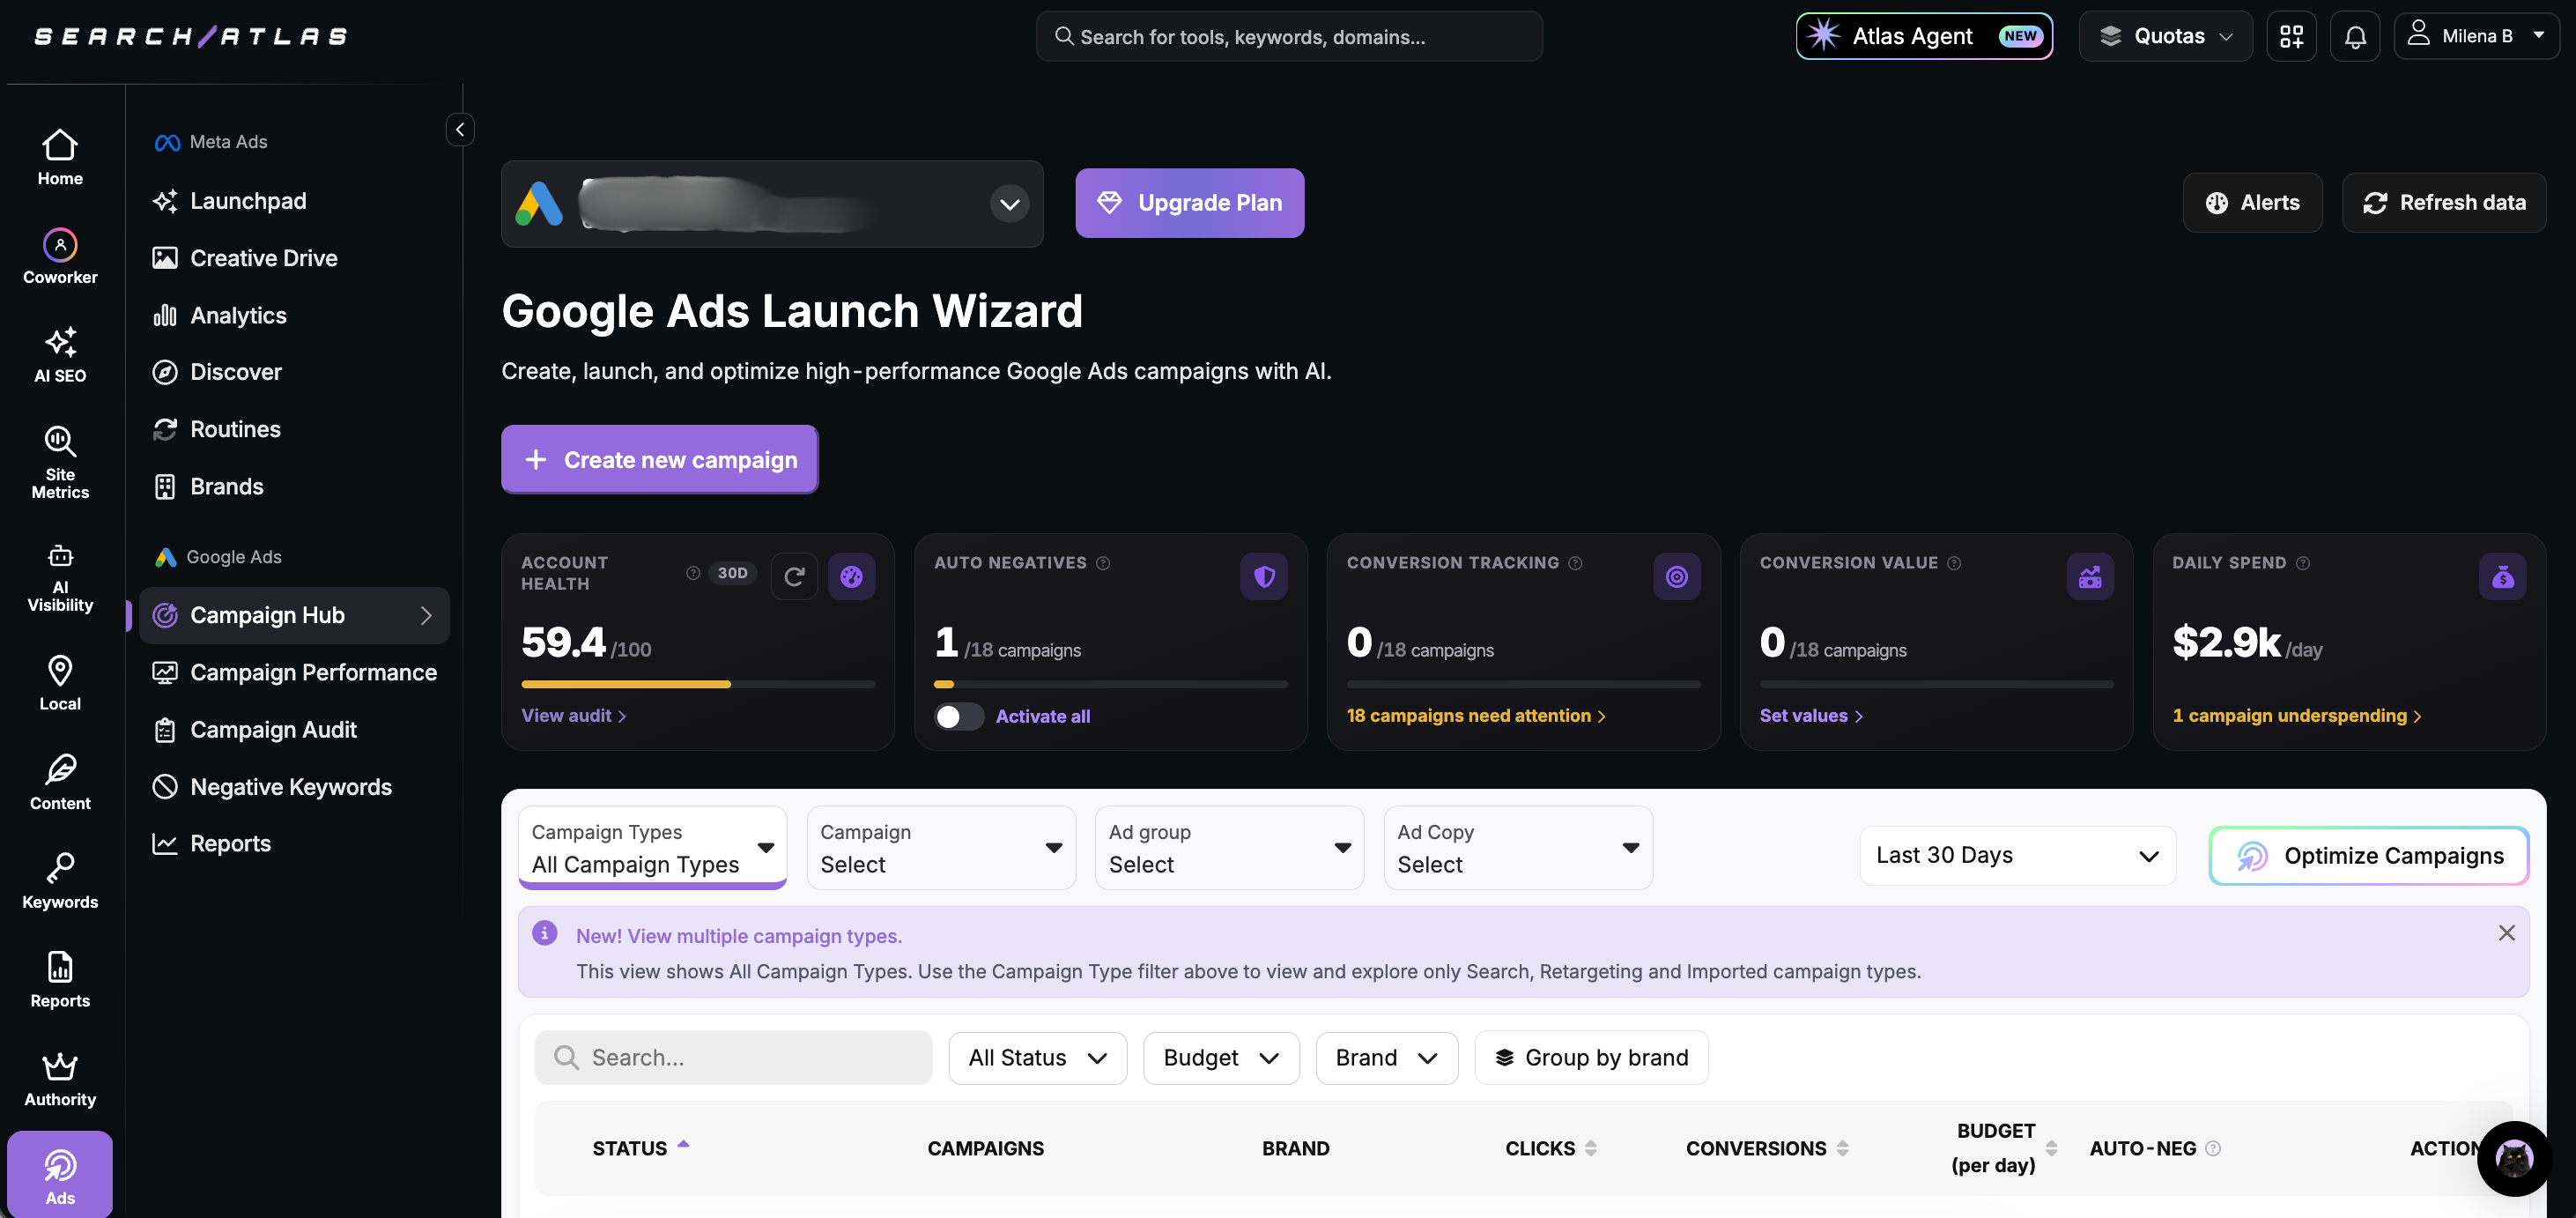Toggle the 30D account health period

732,573
